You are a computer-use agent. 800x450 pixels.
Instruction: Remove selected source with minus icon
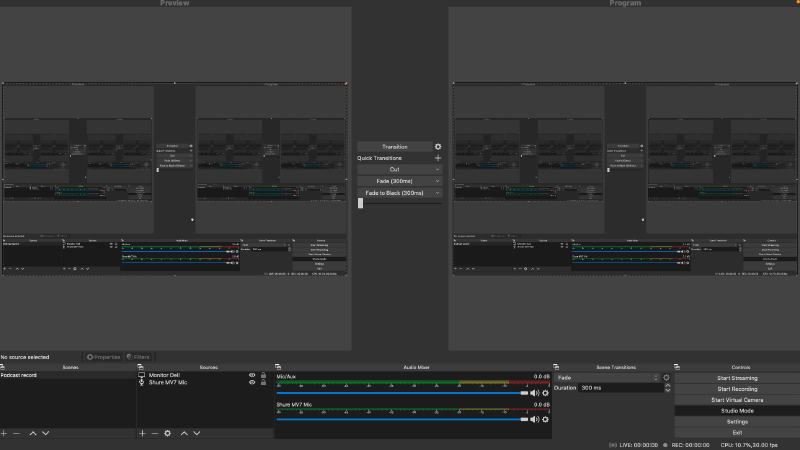154,433
